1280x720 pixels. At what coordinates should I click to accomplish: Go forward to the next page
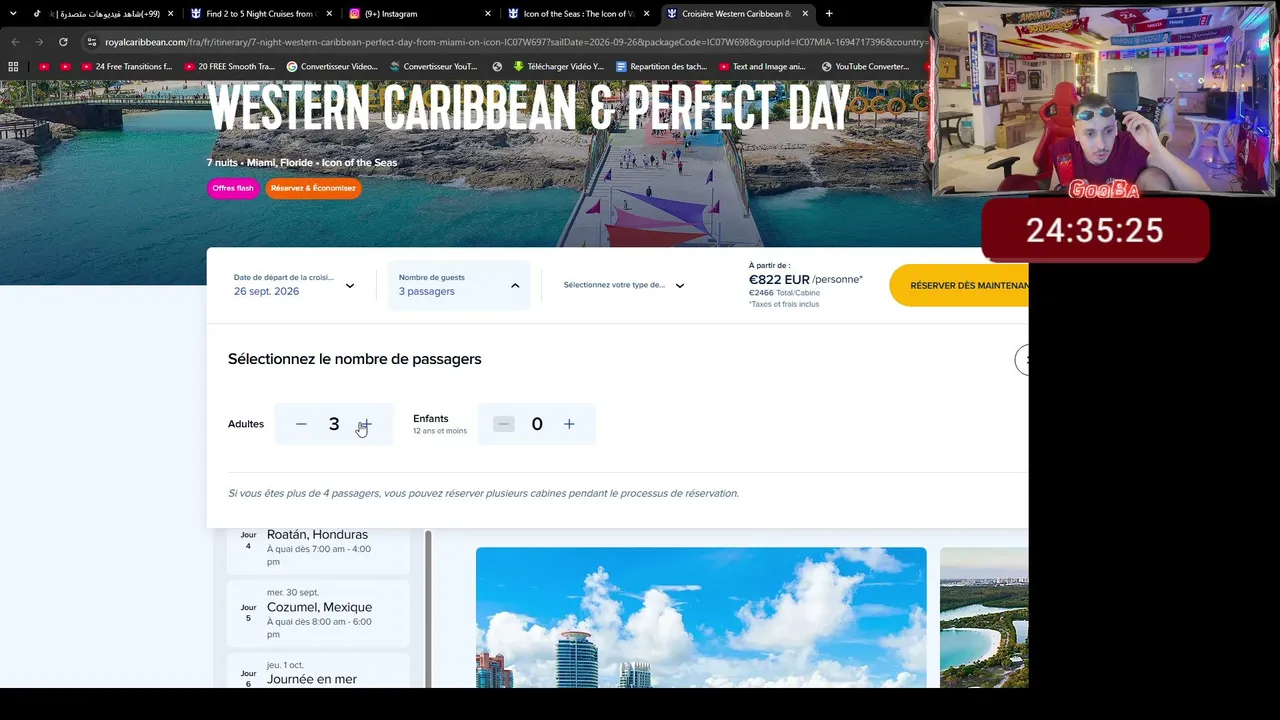tap(39, 42)
